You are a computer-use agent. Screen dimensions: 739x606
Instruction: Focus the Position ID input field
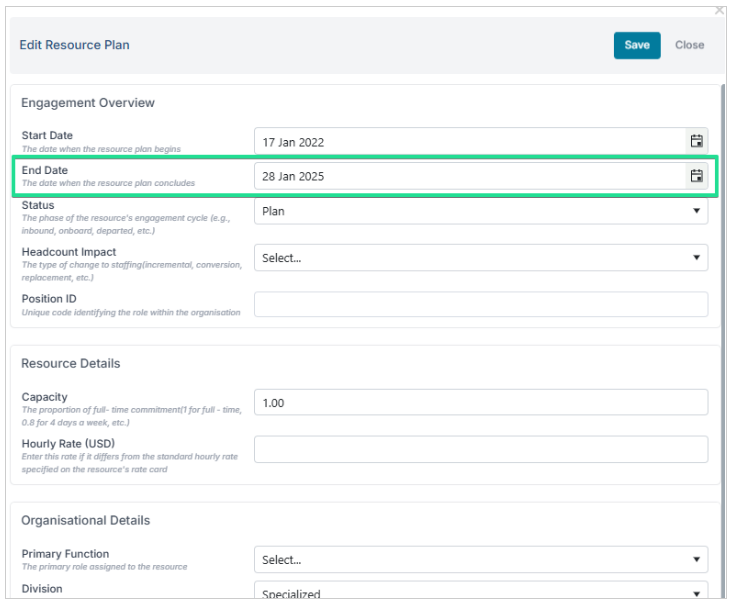pyautogui.click(x=481, y=304)
